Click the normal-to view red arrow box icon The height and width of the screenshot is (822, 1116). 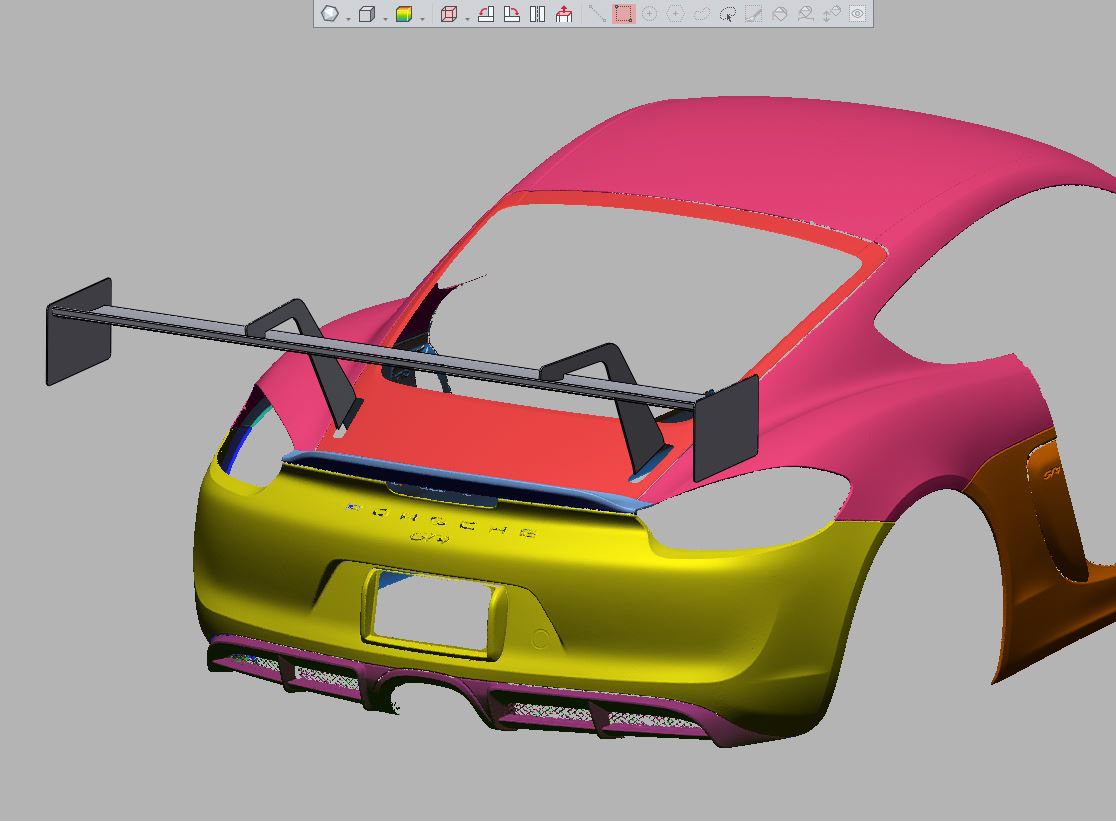coord(564,14)
